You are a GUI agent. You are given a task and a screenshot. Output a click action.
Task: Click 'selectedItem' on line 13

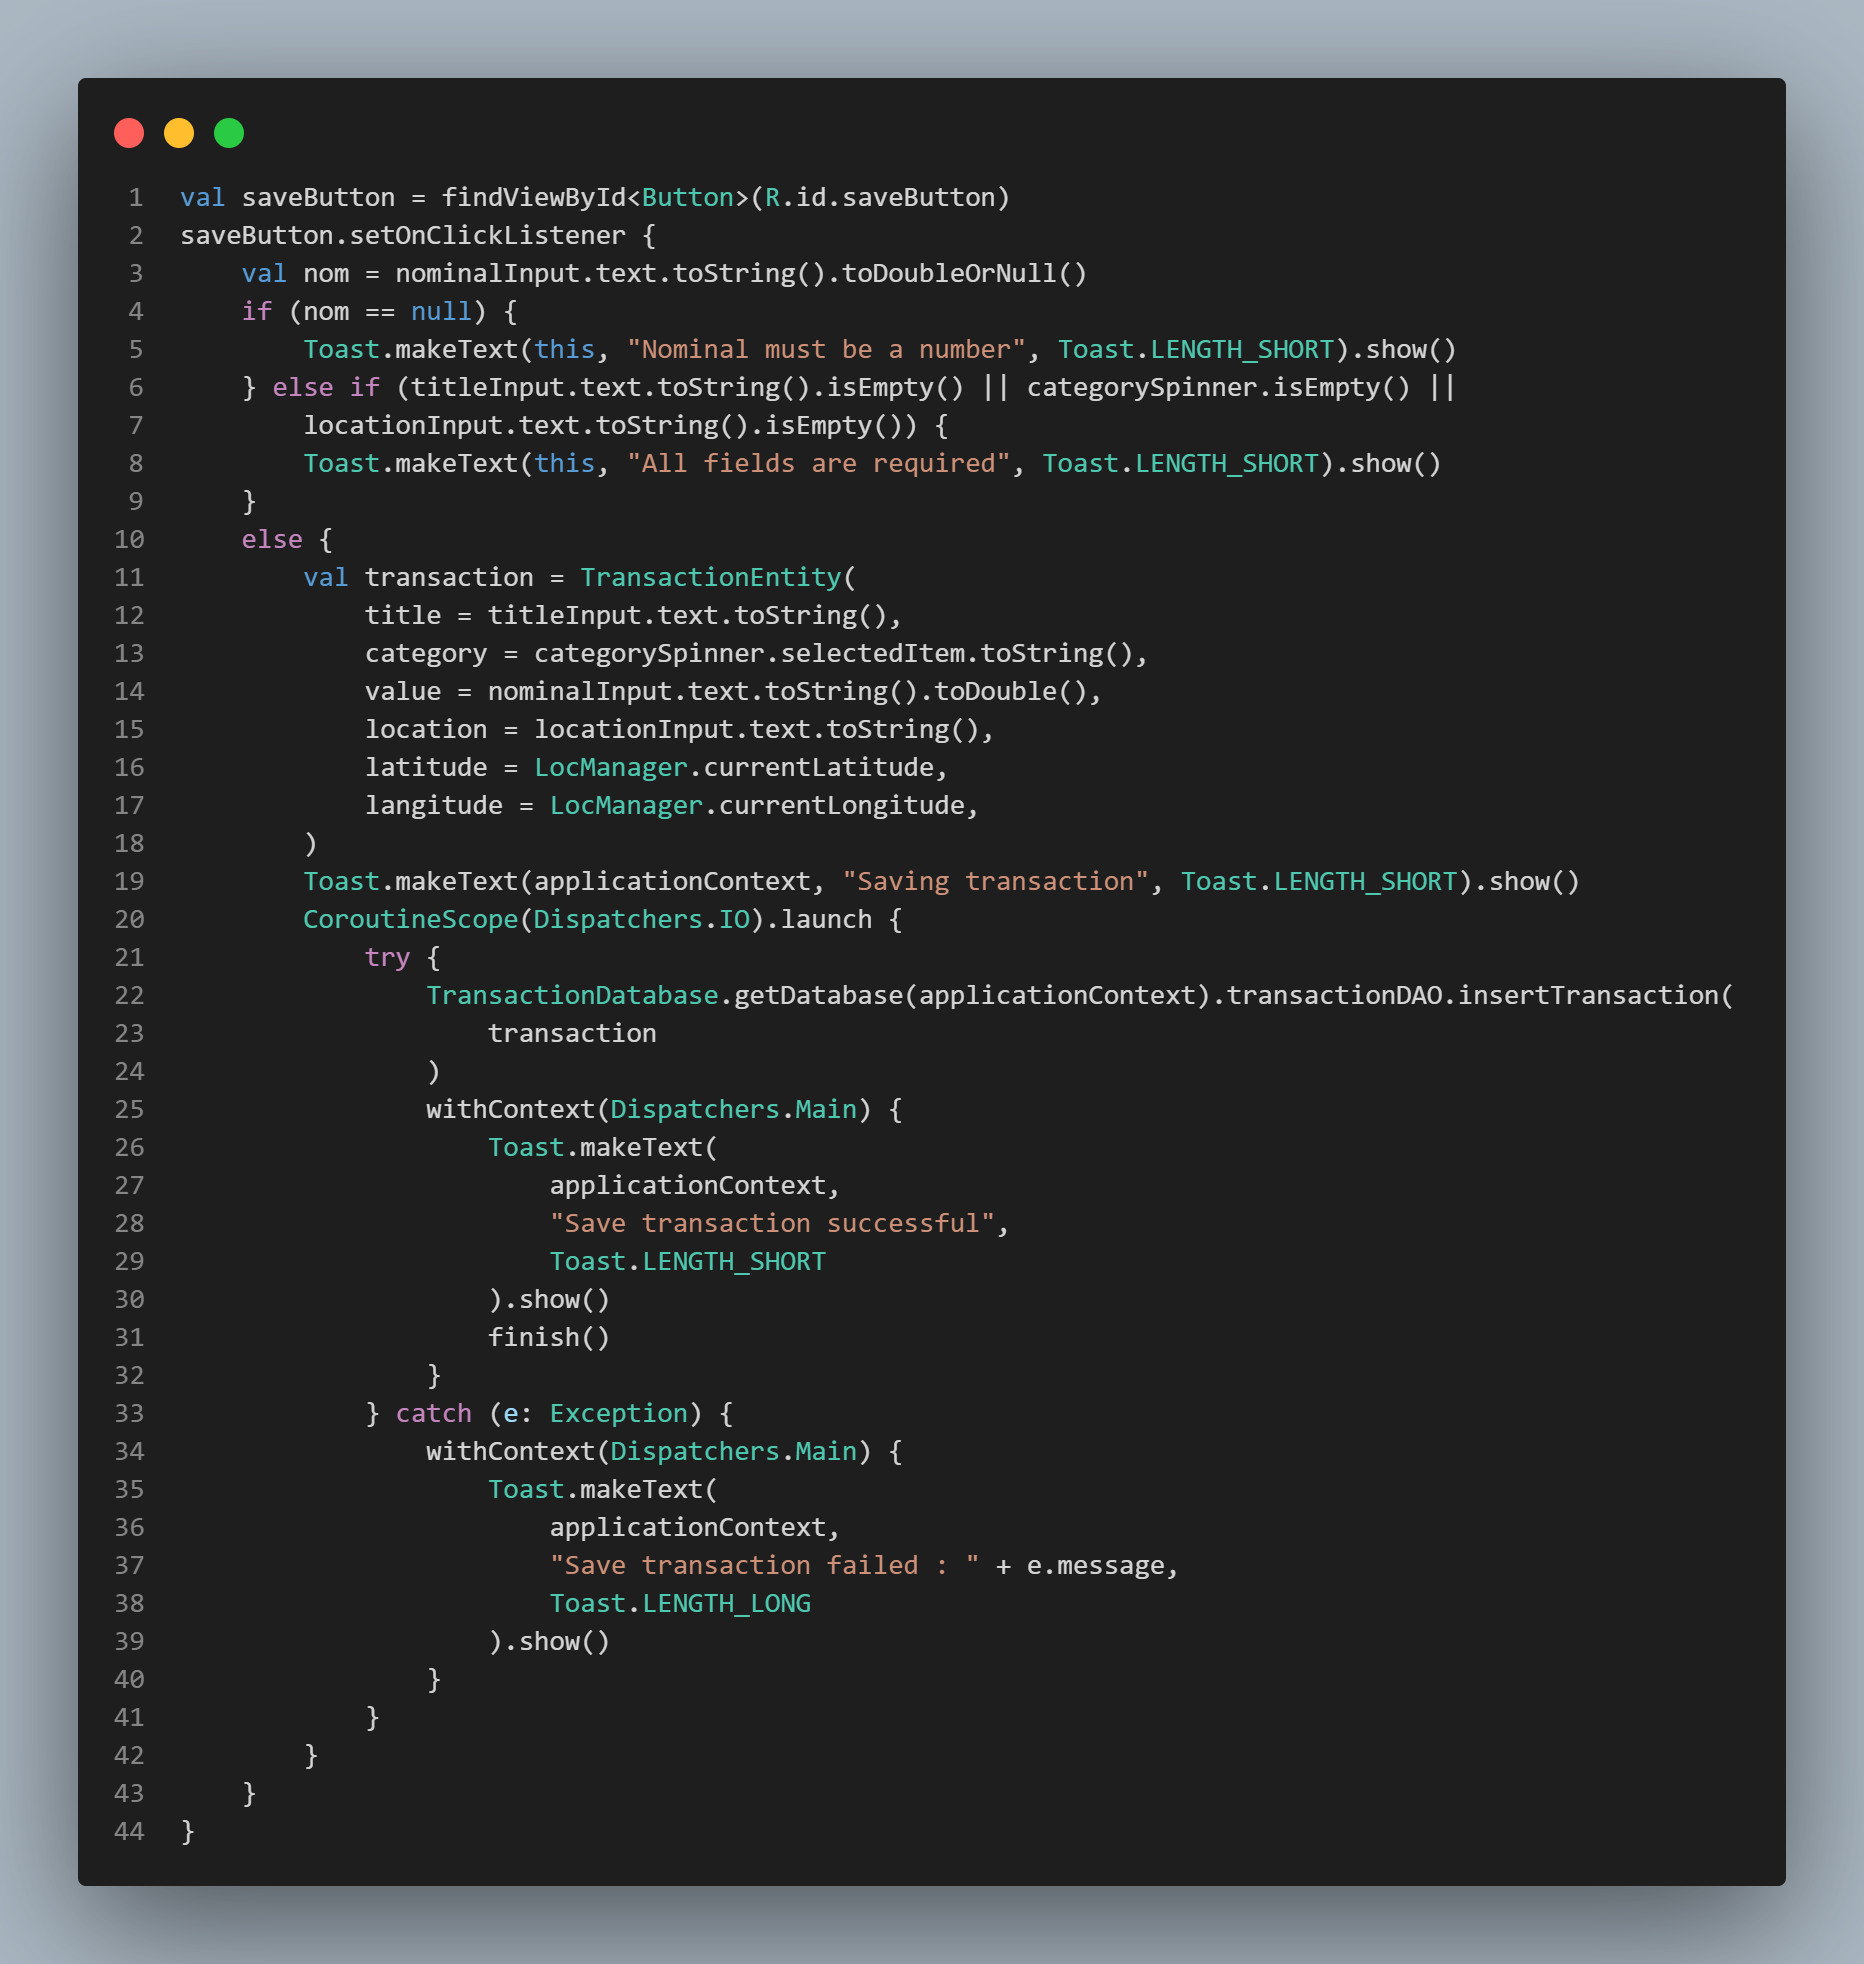(x=872, y=654)
